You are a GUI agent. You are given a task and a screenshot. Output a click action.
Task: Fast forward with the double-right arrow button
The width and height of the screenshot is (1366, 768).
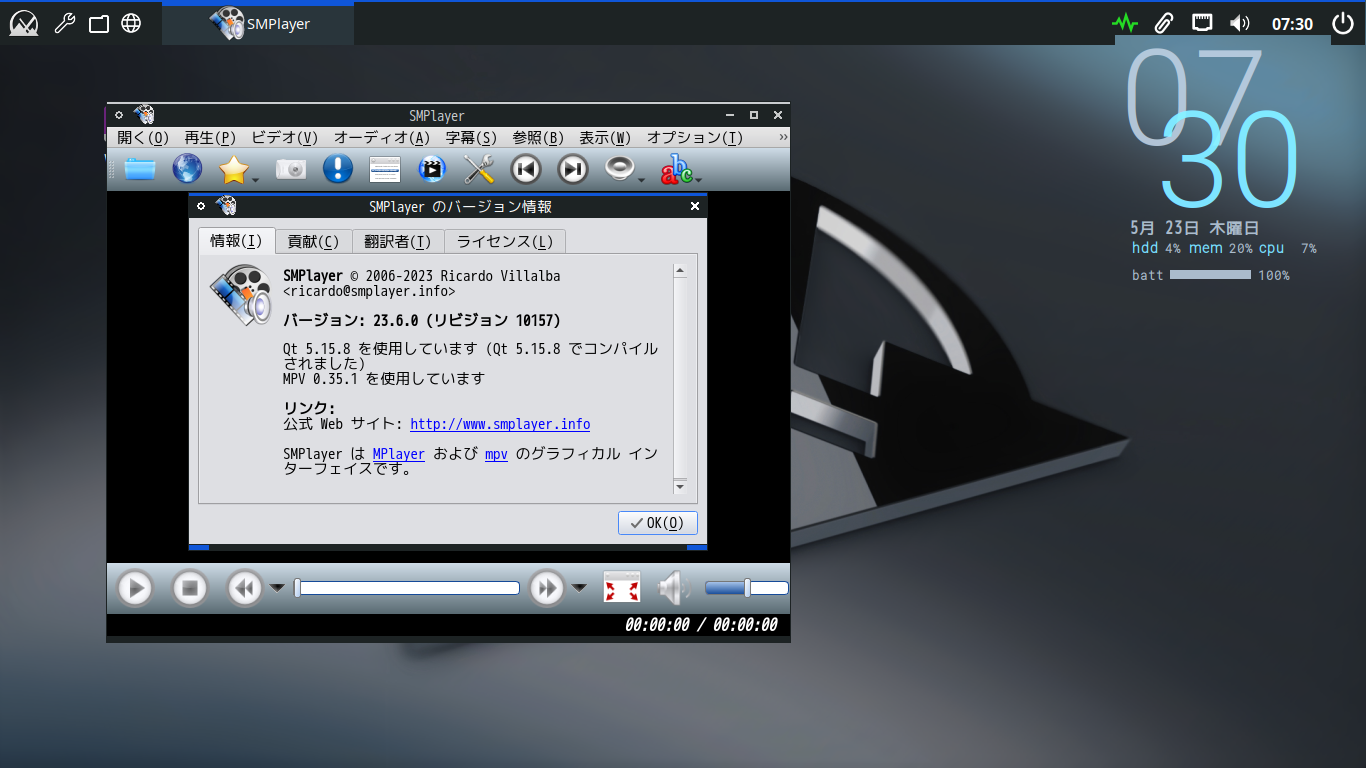click(x=546, y=588)
